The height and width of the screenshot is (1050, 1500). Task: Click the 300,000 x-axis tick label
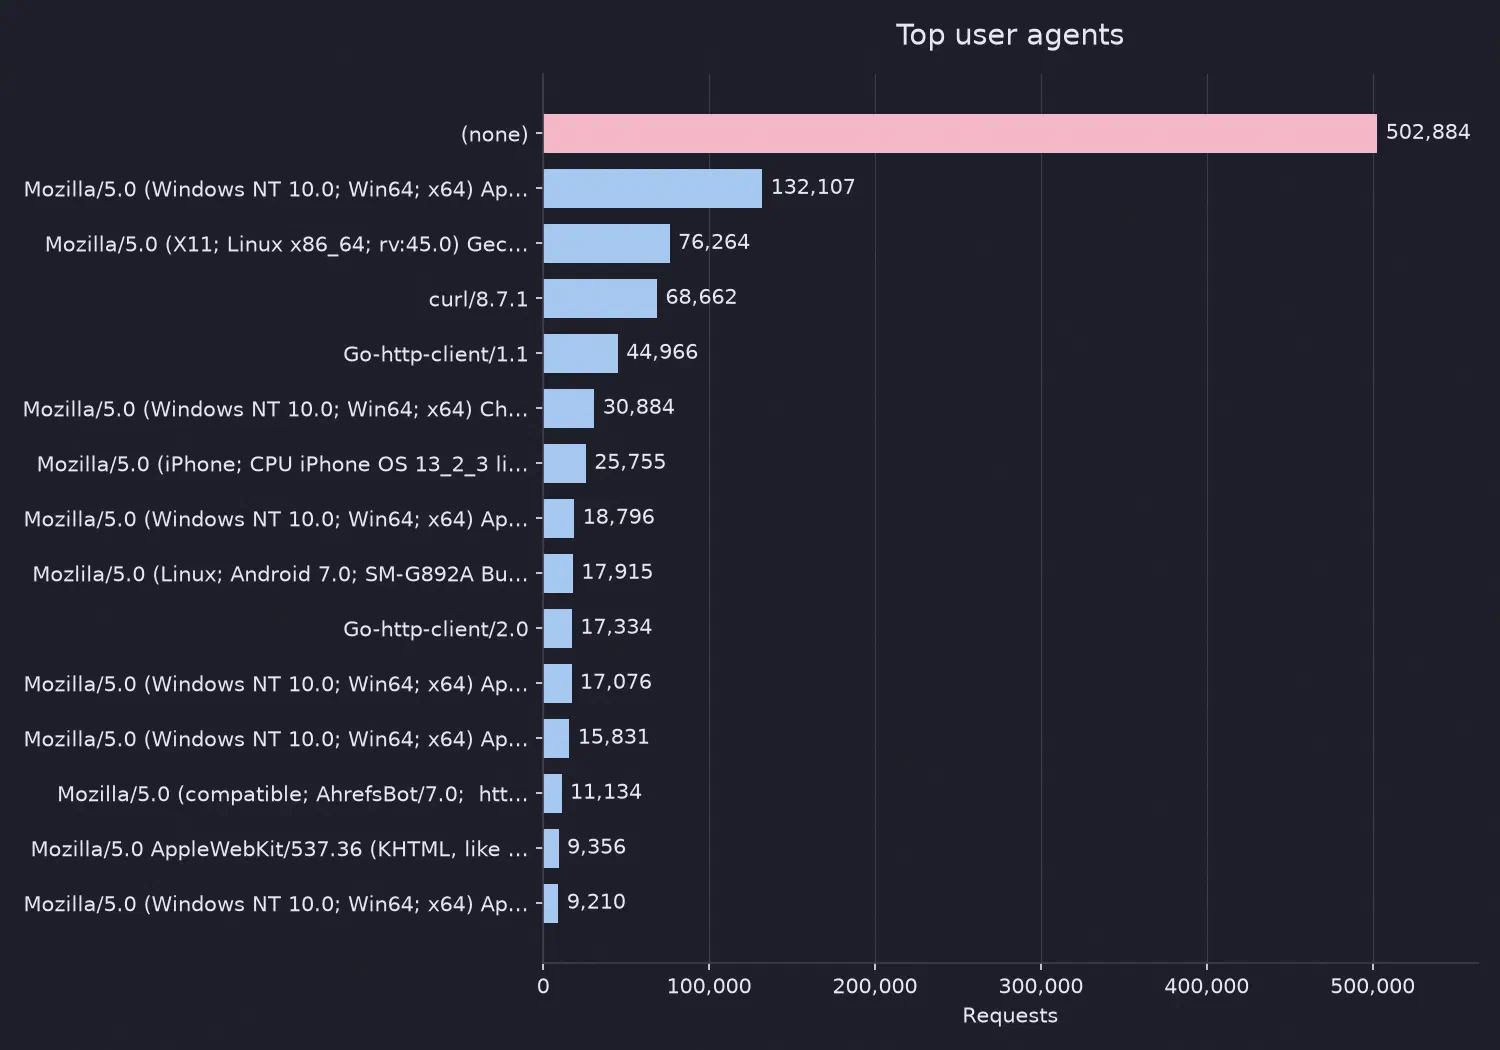click(x=1041, y=986)
